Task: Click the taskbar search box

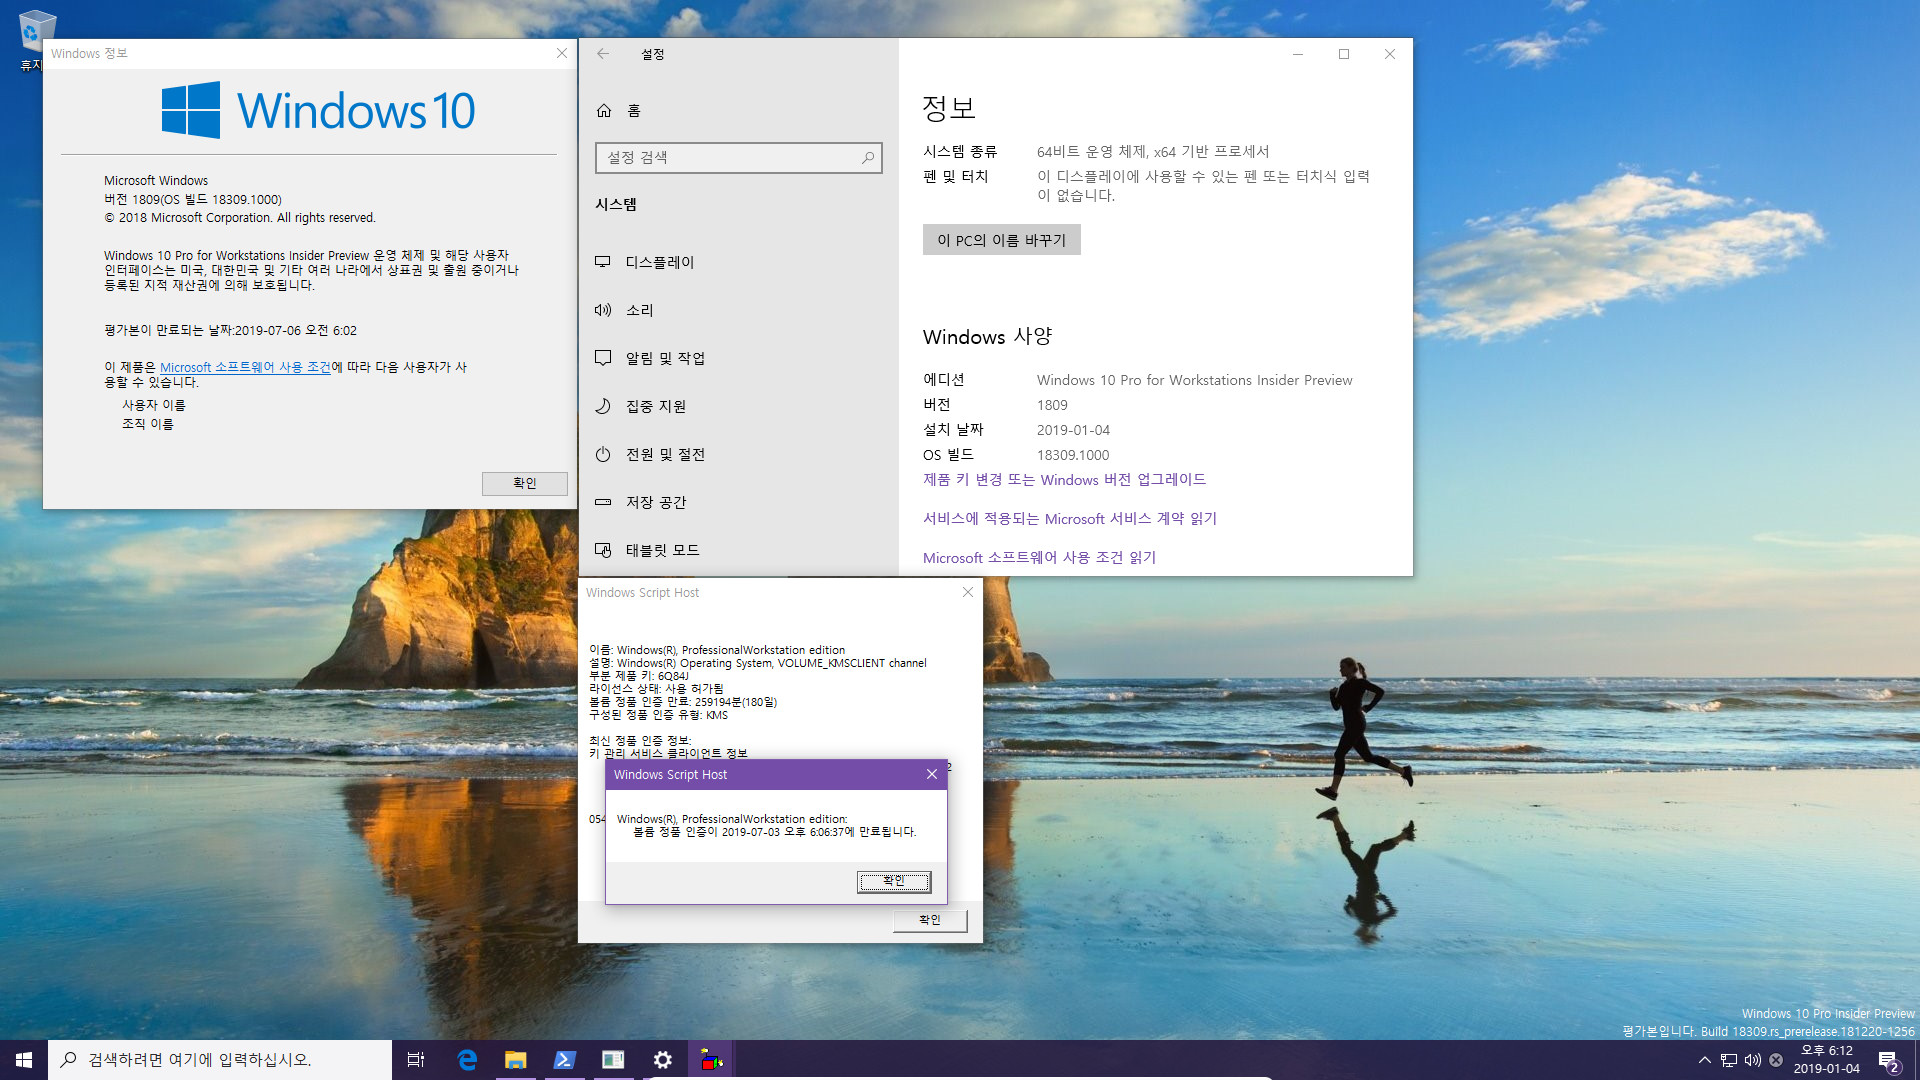Action: click(x=220, y=1060)
